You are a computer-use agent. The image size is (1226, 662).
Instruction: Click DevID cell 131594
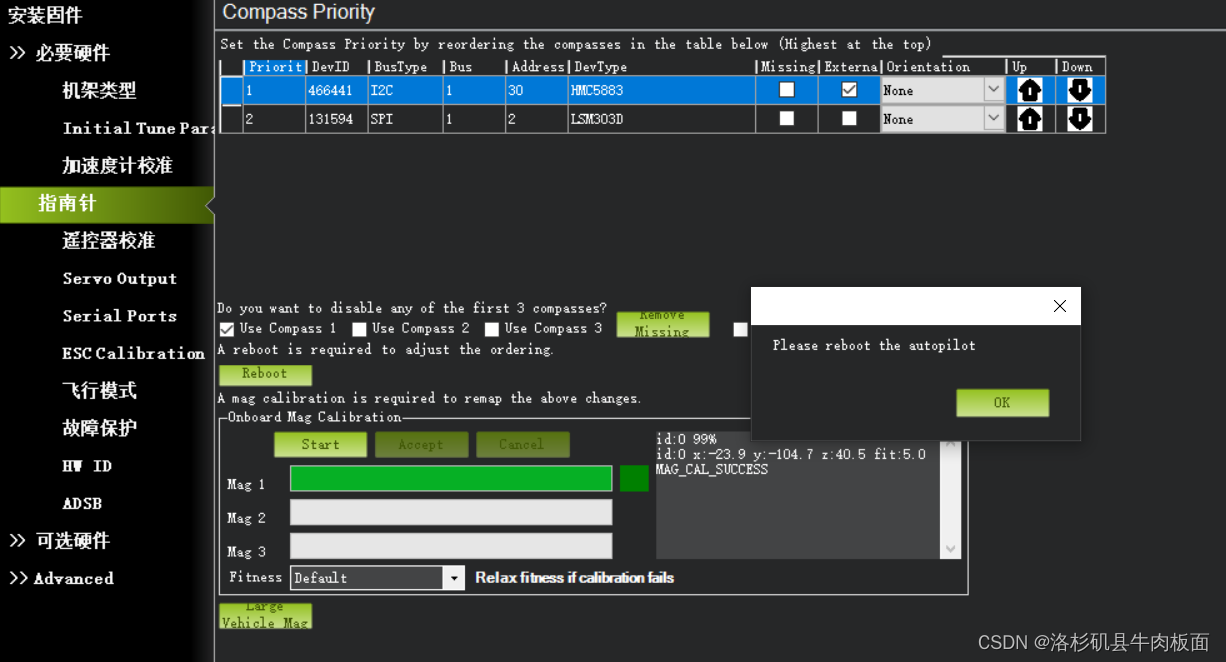(337, 119)
